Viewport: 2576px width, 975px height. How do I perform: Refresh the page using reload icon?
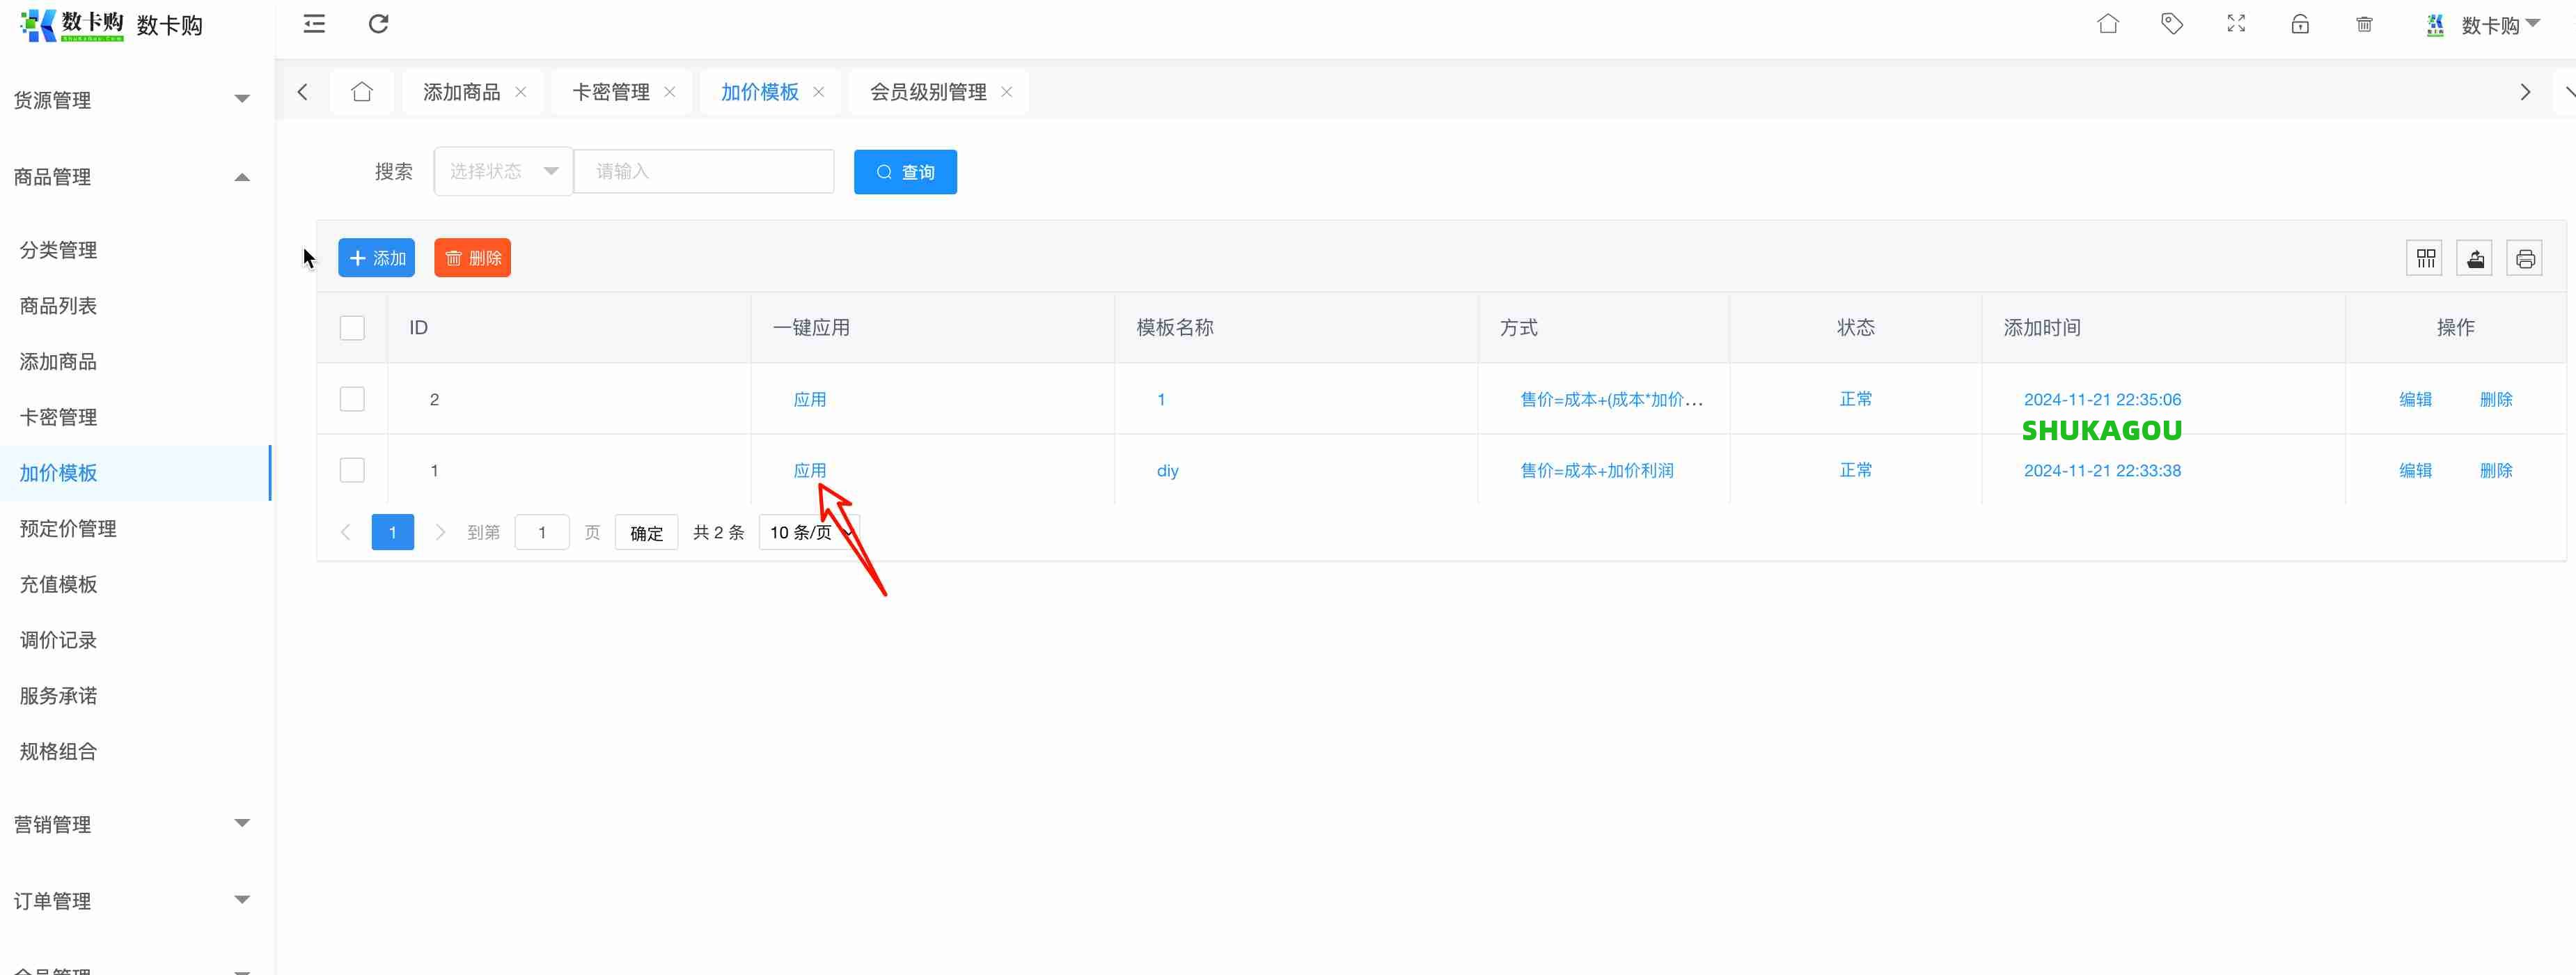point(378,23)
